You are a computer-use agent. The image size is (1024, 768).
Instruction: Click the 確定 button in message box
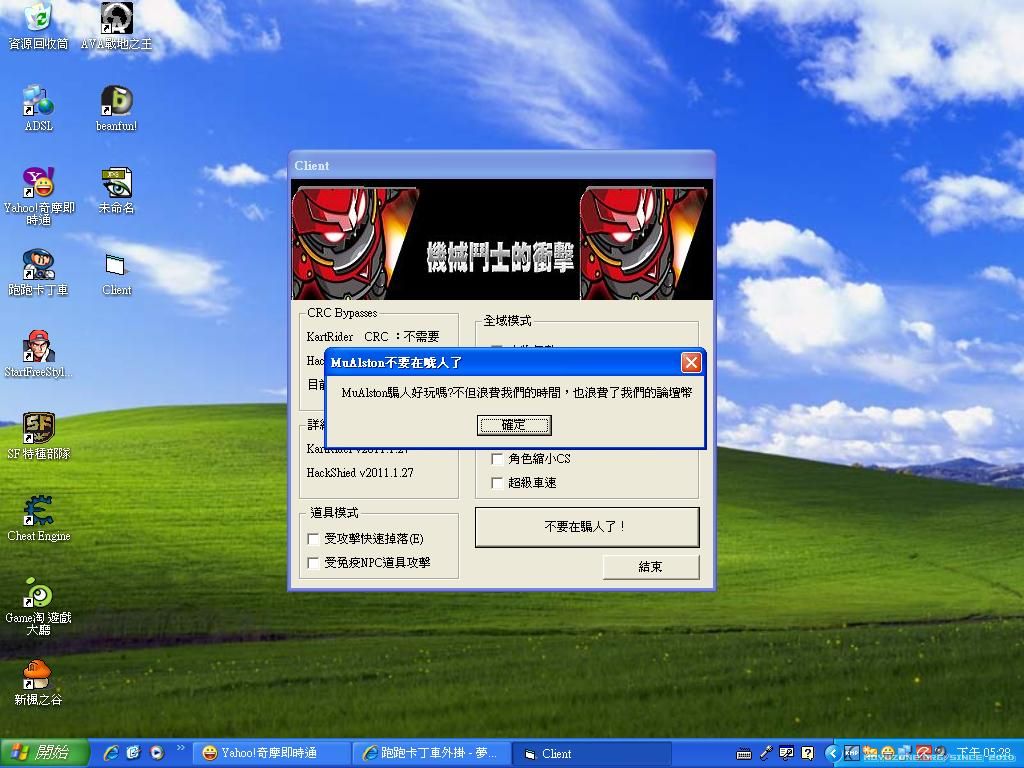pos(513,425)
